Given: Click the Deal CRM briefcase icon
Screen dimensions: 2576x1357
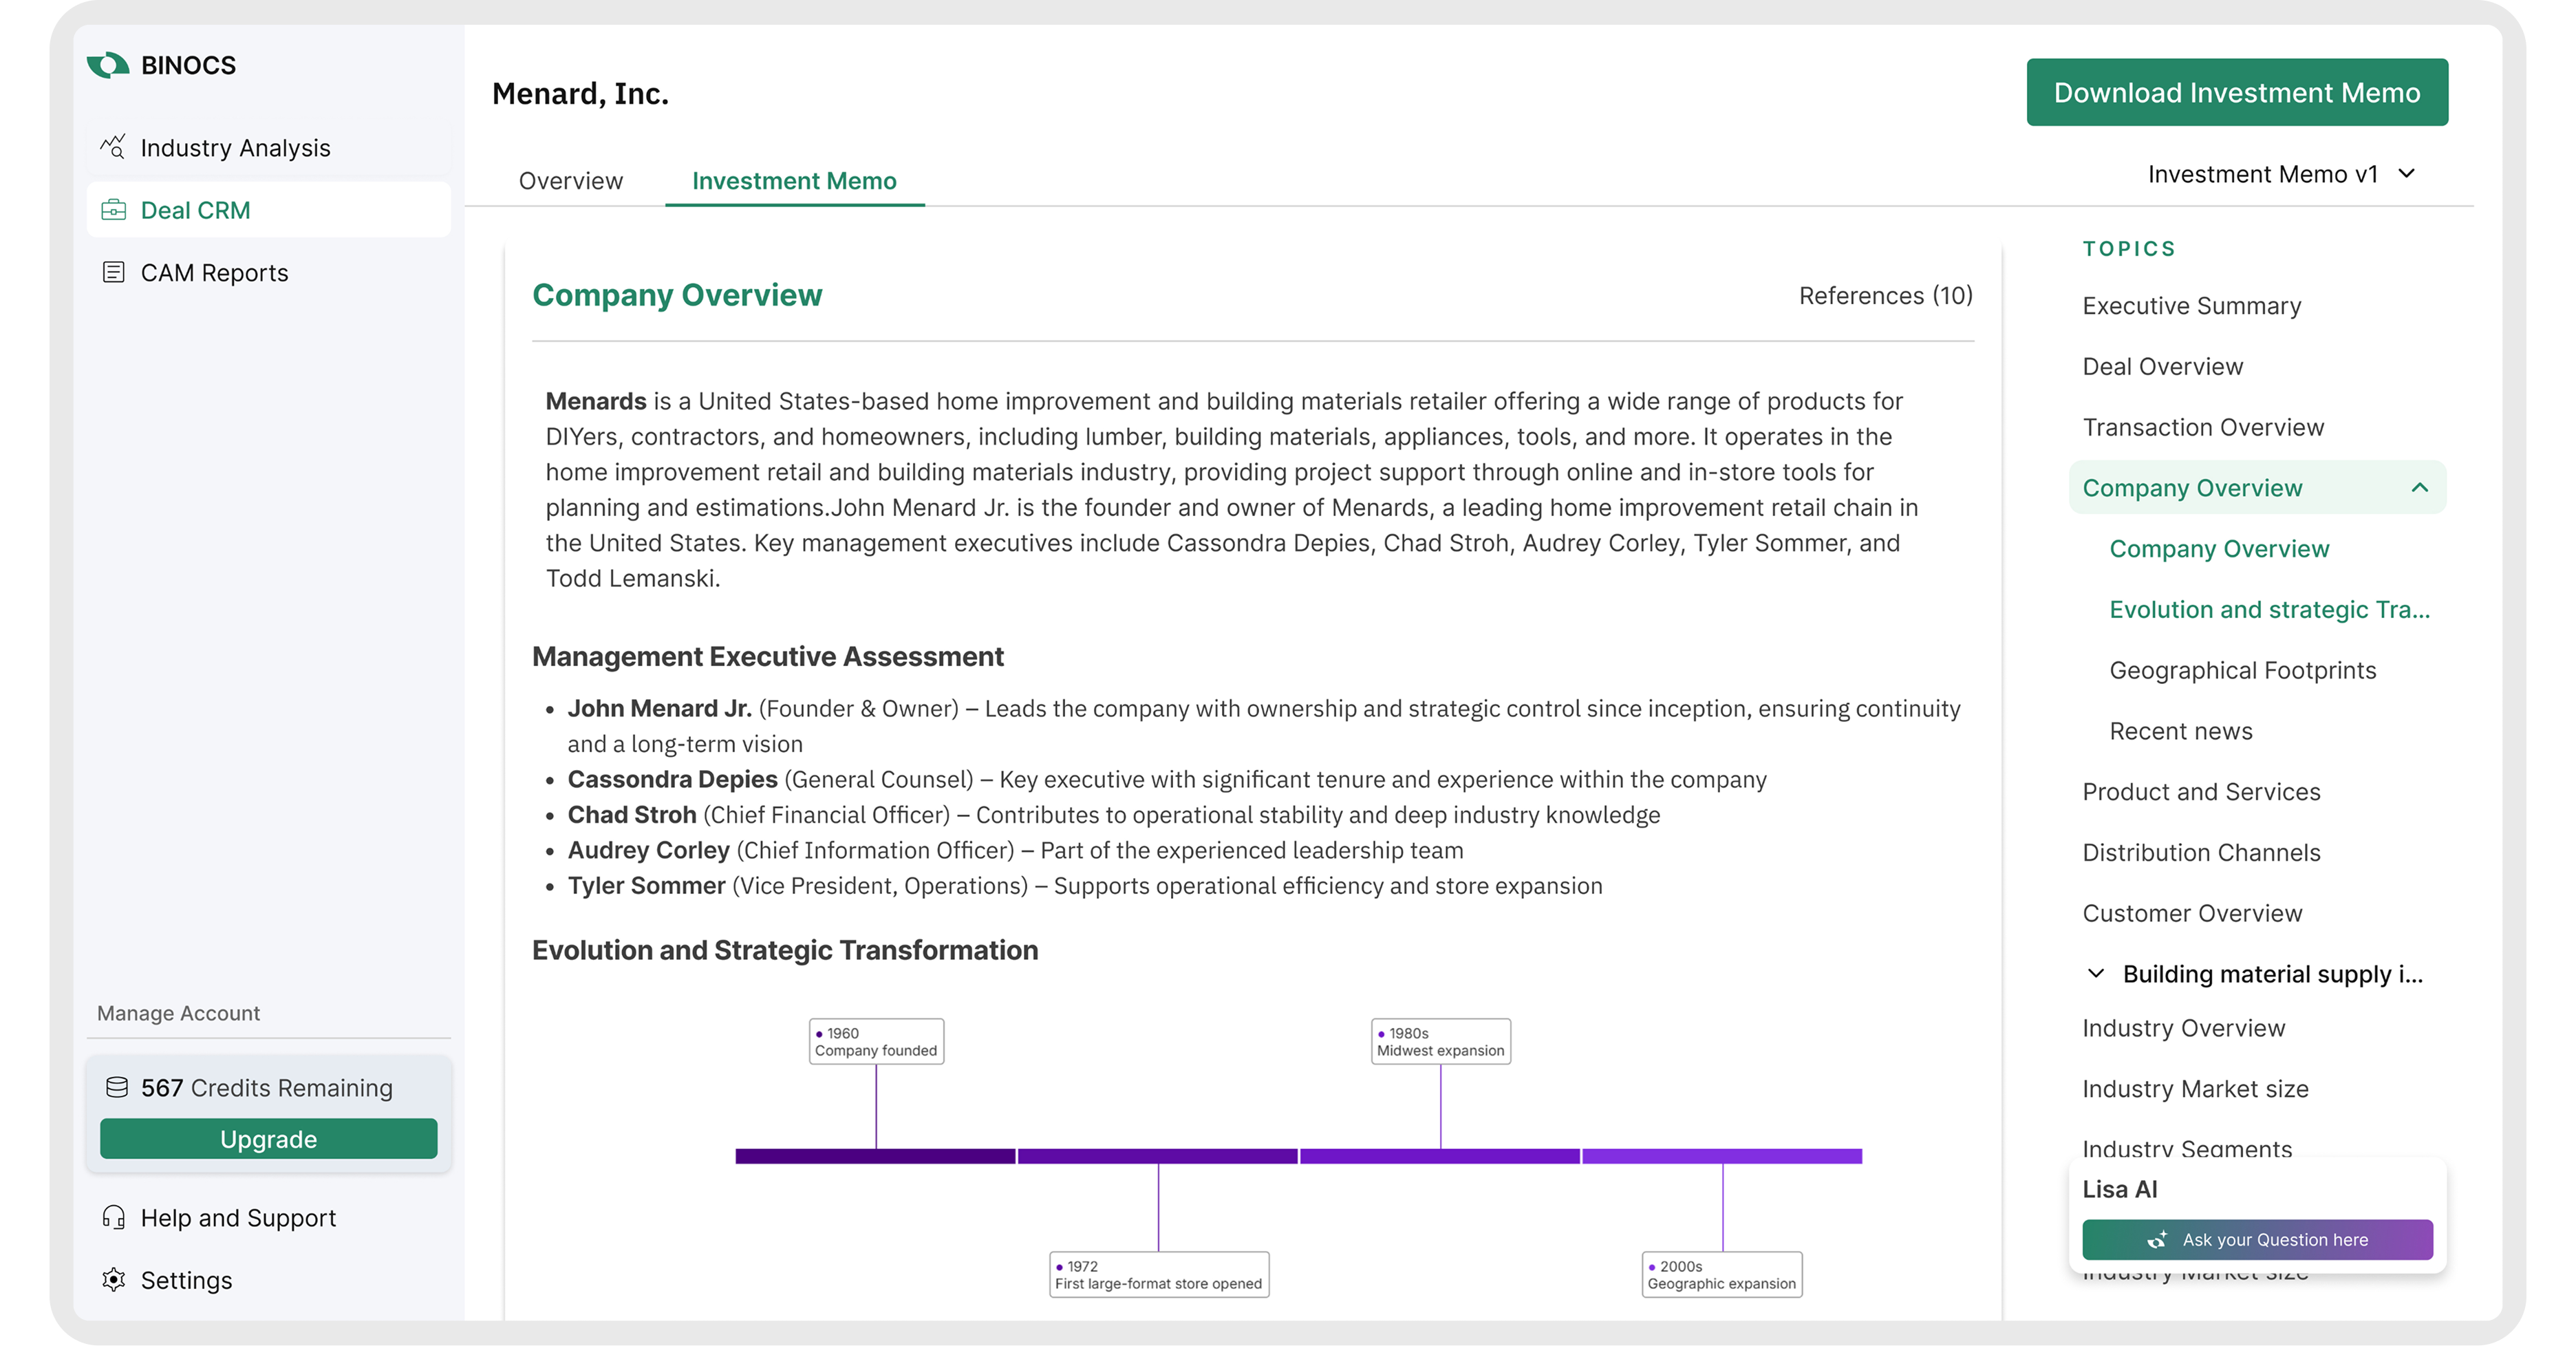Looking at the screenshot, I should [114, 210].
